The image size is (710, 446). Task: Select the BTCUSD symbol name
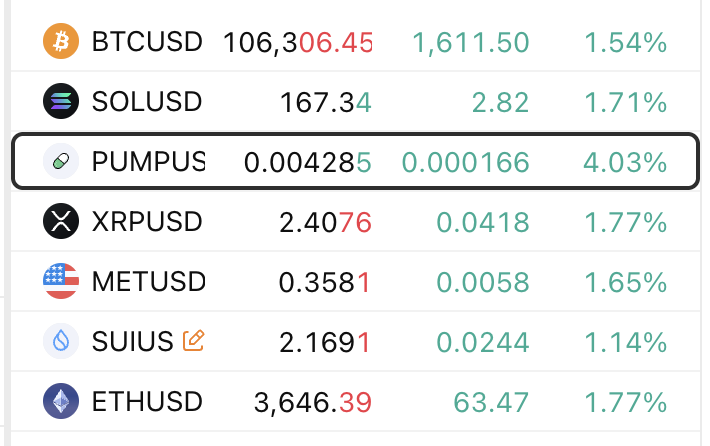pos(146,42)
